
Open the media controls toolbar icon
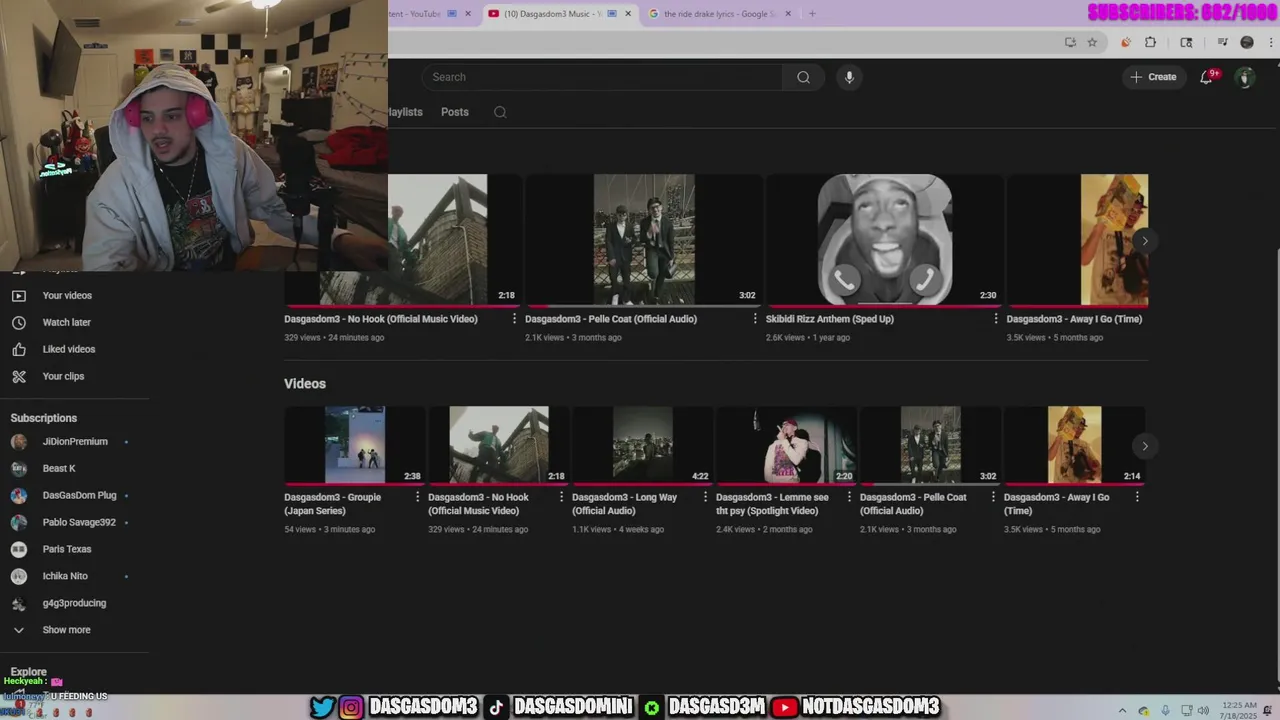[x=1222, y=42]
